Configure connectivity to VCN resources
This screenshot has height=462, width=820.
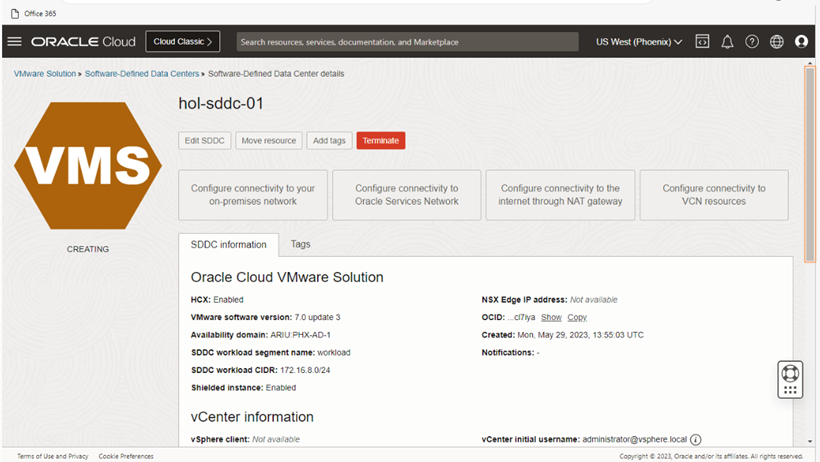coord(714,195)
